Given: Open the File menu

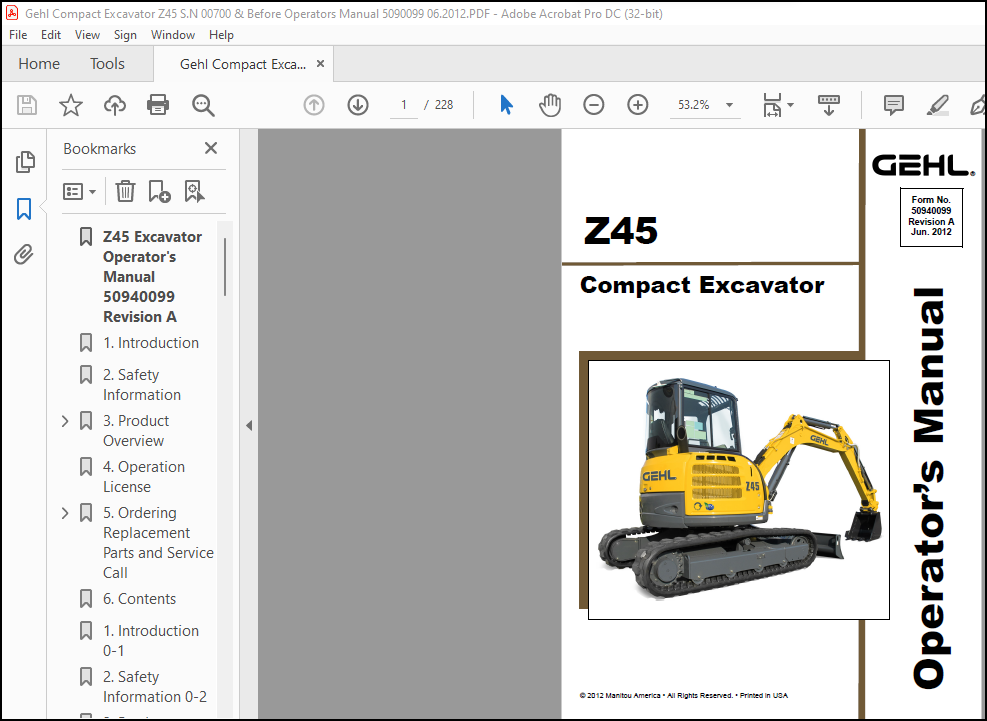Looking at the screenshot, I should click(18, 35).
